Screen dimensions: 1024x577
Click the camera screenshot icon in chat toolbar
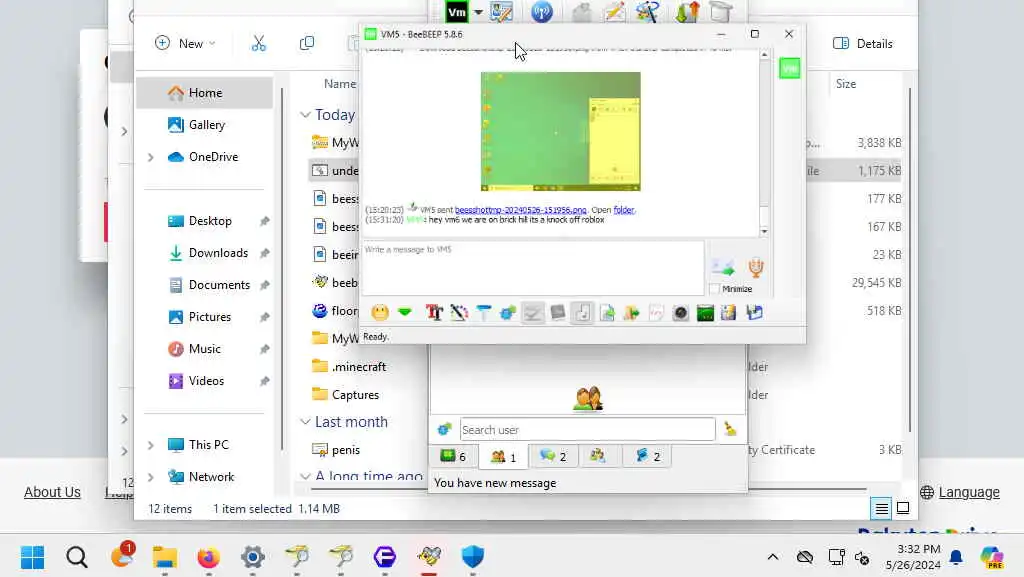680,313
